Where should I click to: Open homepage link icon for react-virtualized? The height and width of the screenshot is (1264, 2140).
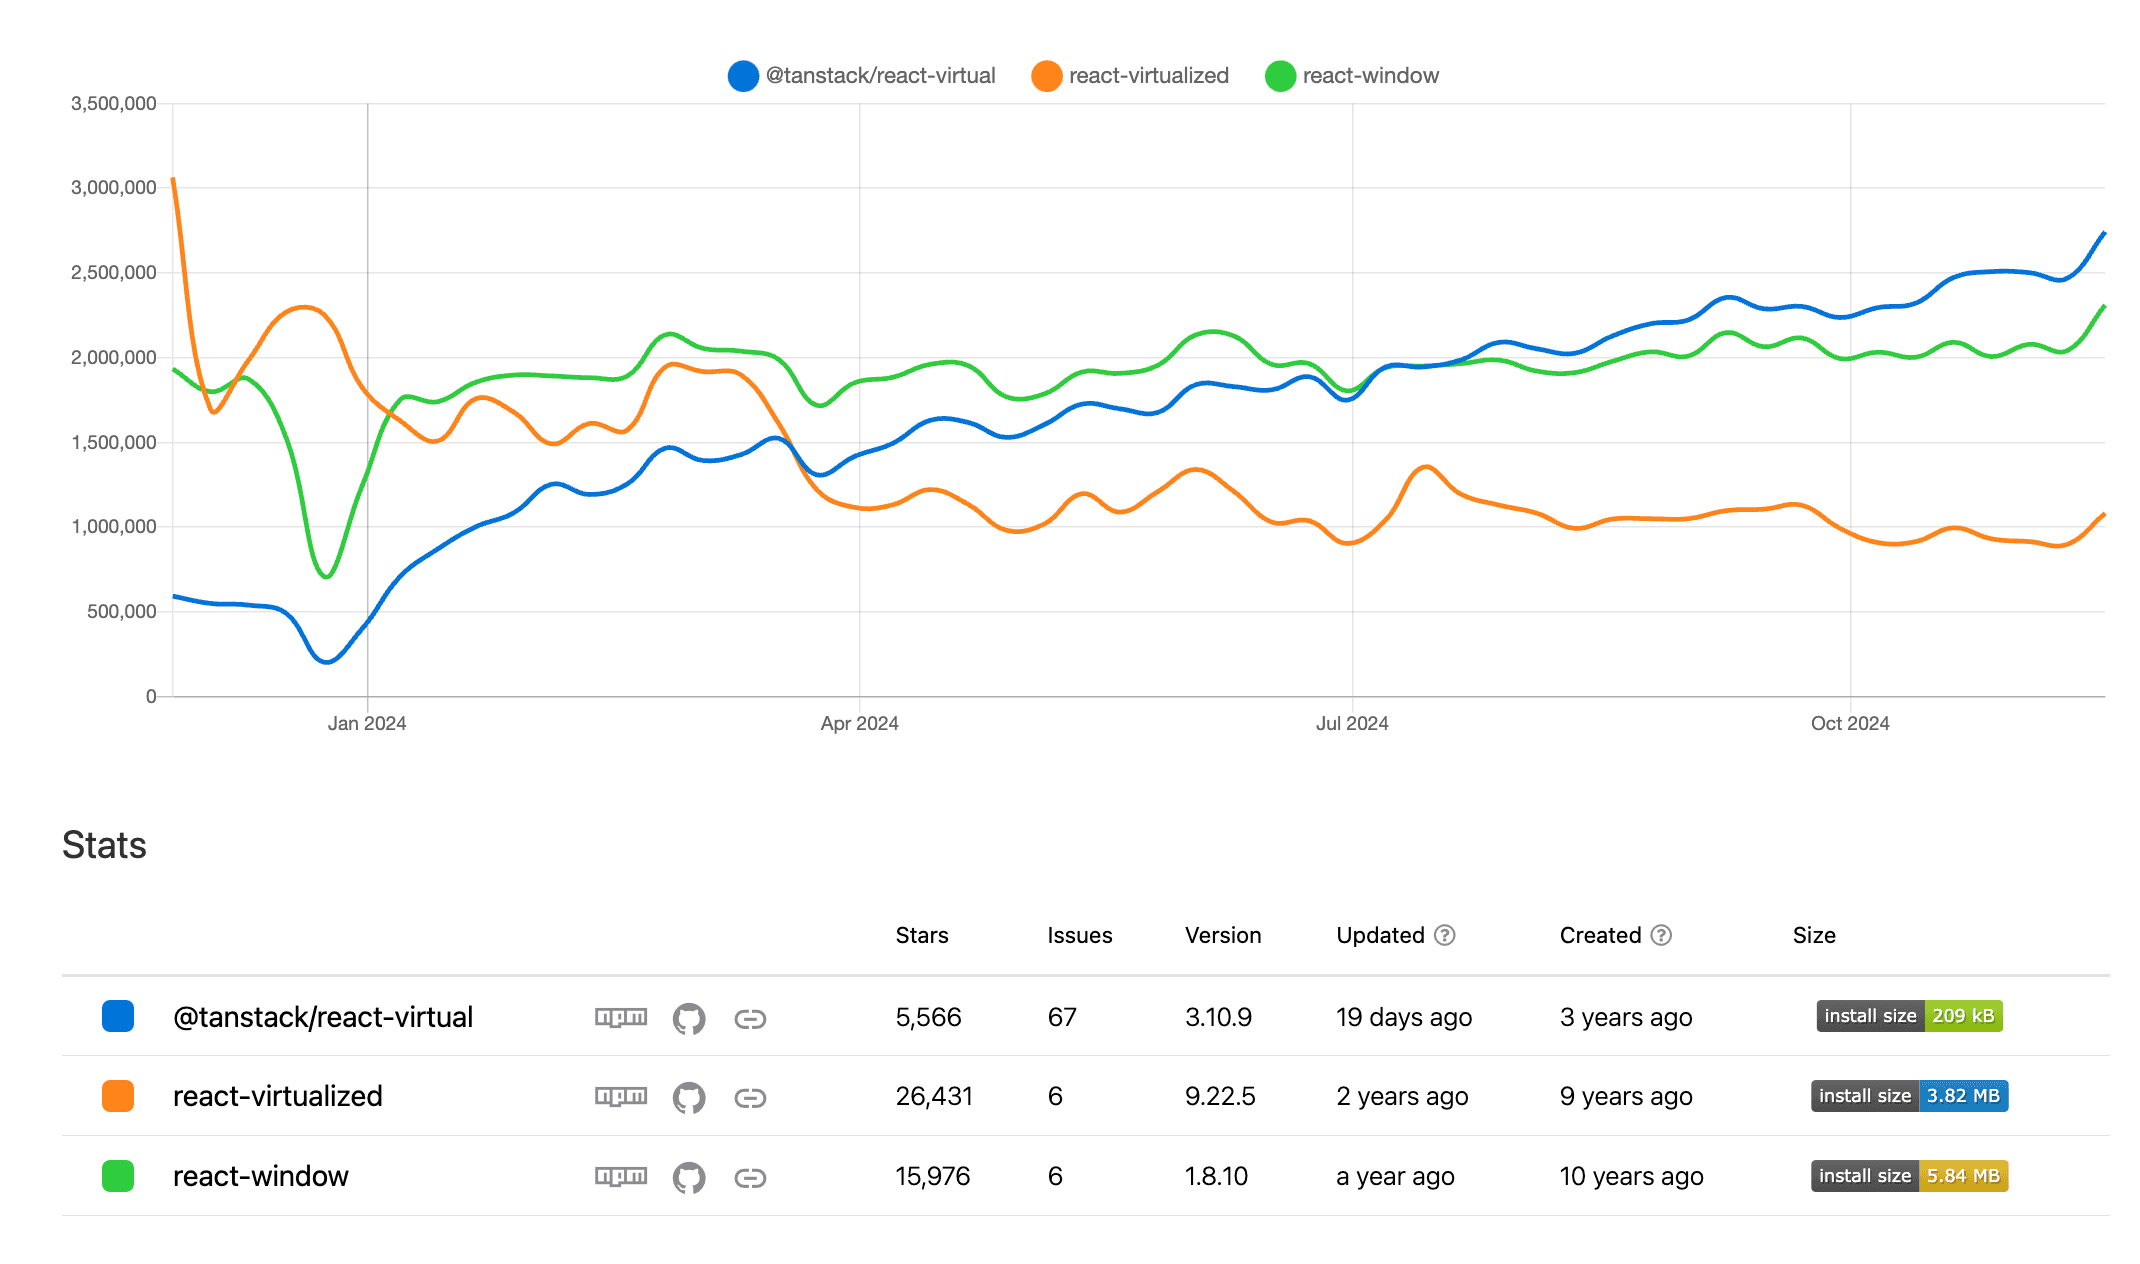click(x=750, y=1097)
